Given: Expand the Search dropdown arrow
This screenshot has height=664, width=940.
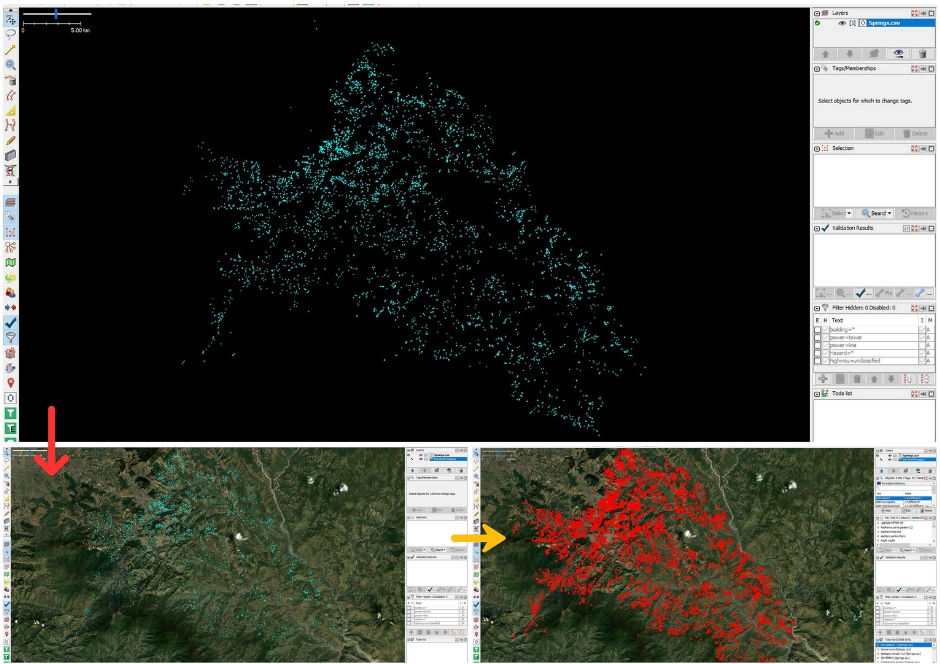Looking at the screenshot, I should (x=890, y=212).
